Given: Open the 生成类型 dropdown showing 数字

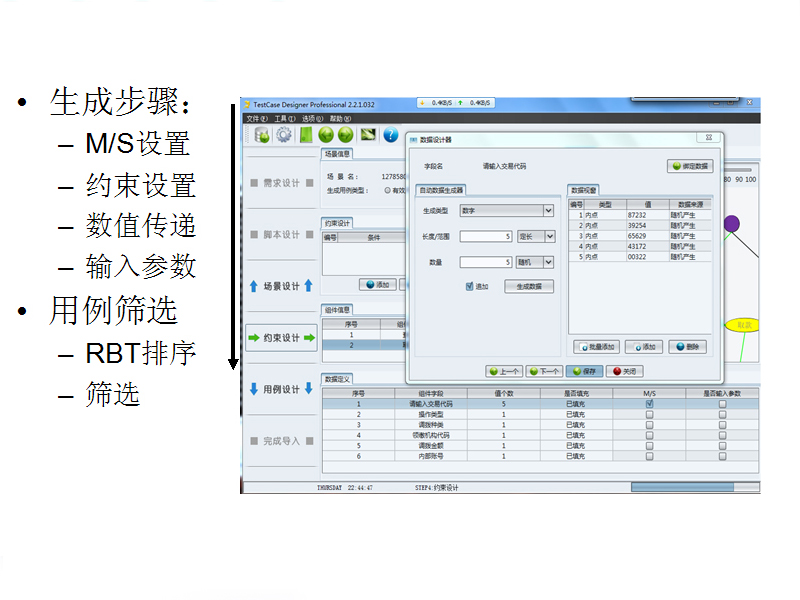Looking at the screenshot, I should [x=548, y=211].
